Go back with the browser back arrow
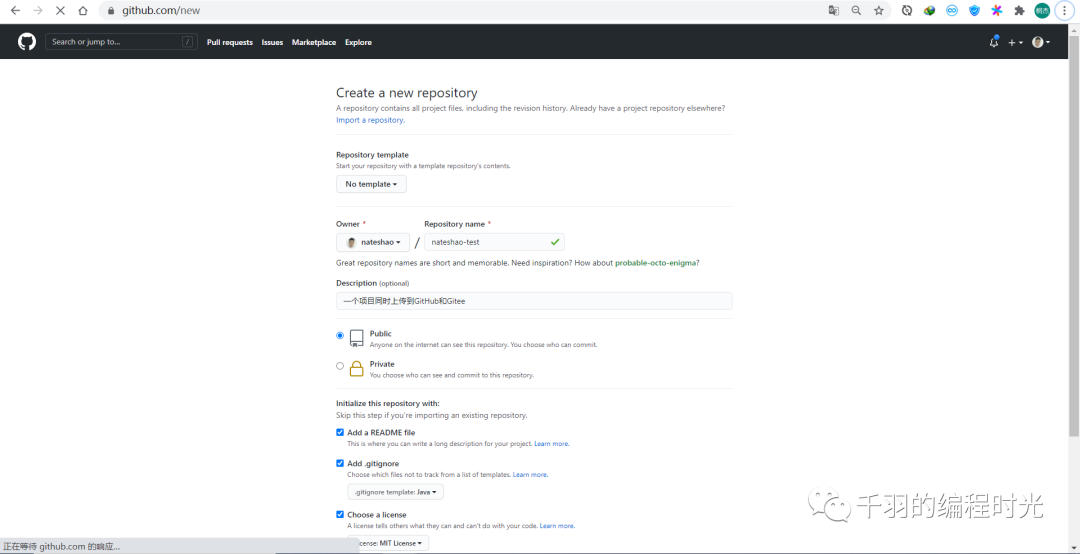 pyautogui.click(x=15, y=11)
